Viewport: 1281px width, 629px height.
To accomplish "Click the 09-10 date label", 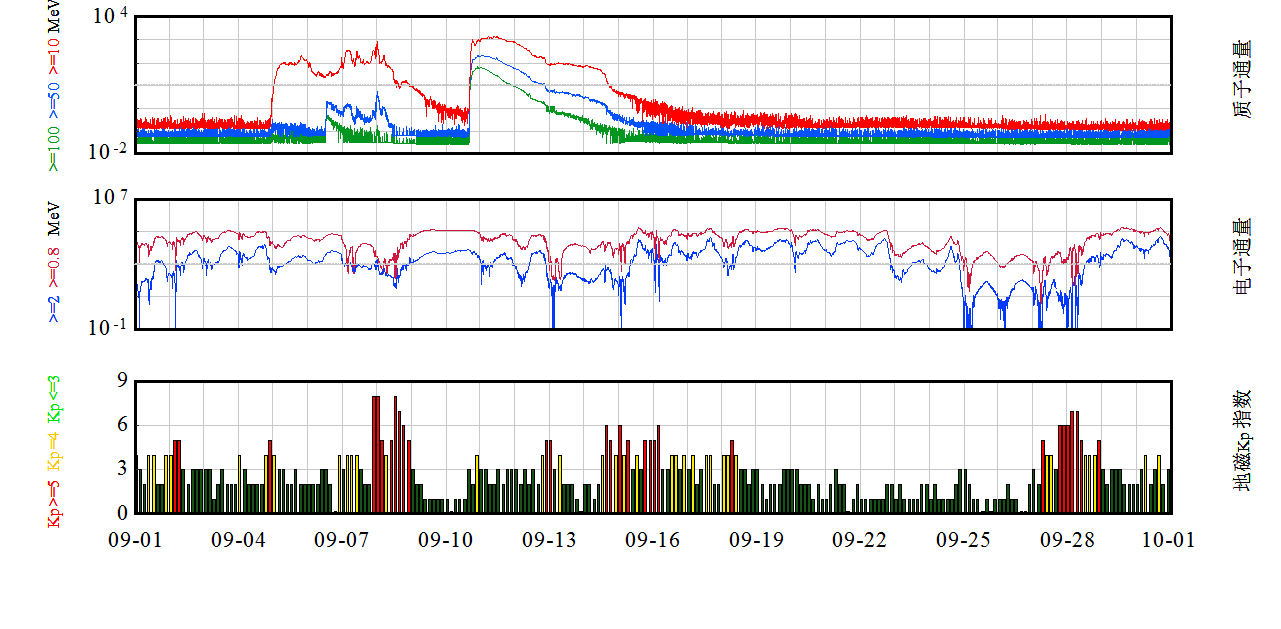I will point(445,540).
